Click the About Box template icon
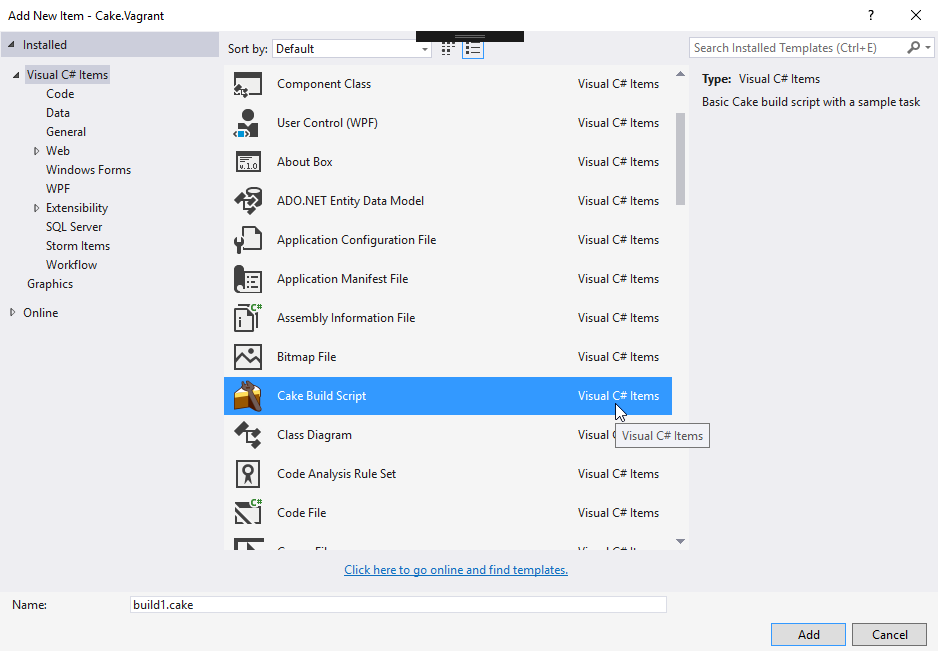 tap(248, 162)
